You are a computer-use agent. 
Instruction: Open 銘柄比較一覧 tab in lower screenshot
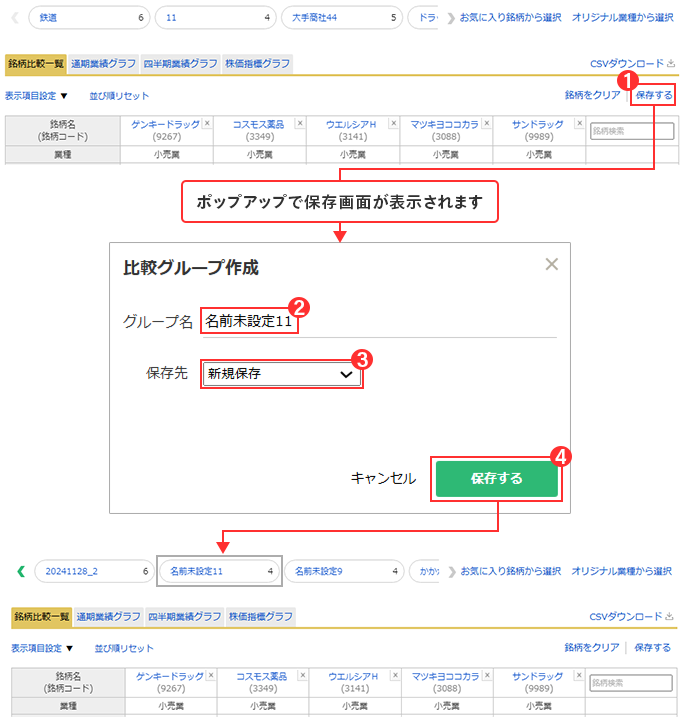coord(41,616)
